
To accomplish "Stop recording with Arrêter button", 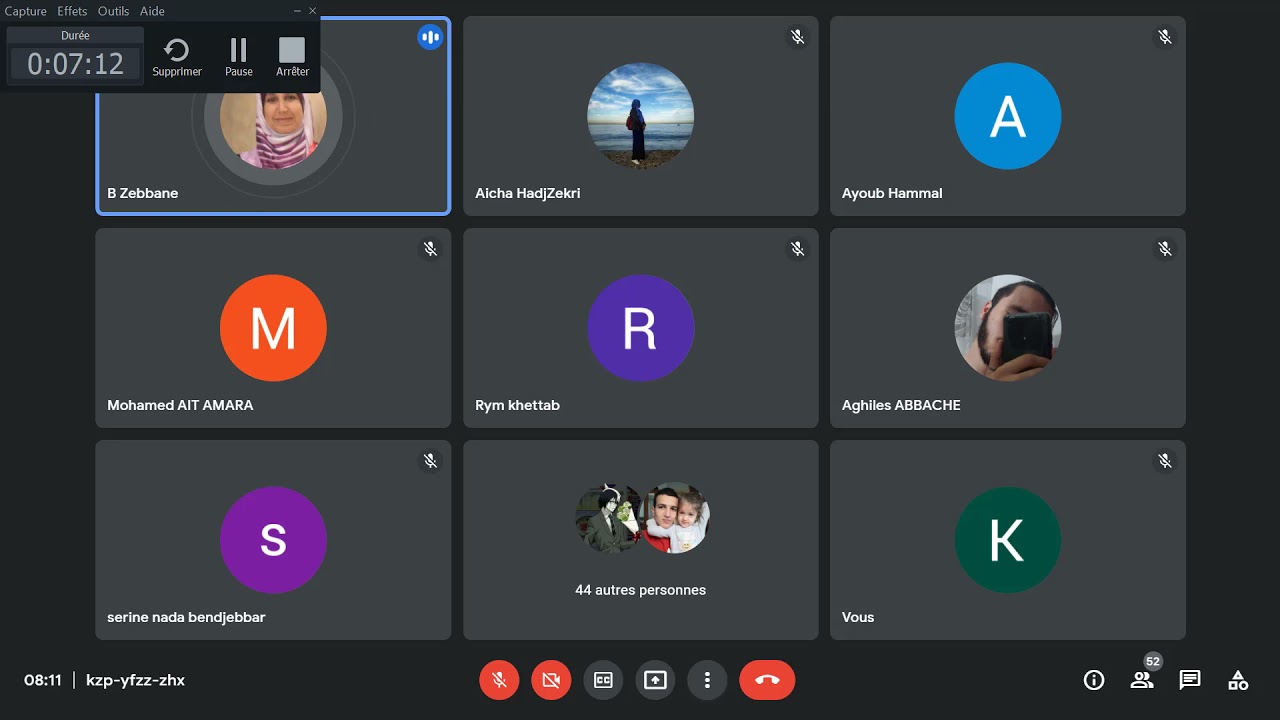I will (292, 57).
